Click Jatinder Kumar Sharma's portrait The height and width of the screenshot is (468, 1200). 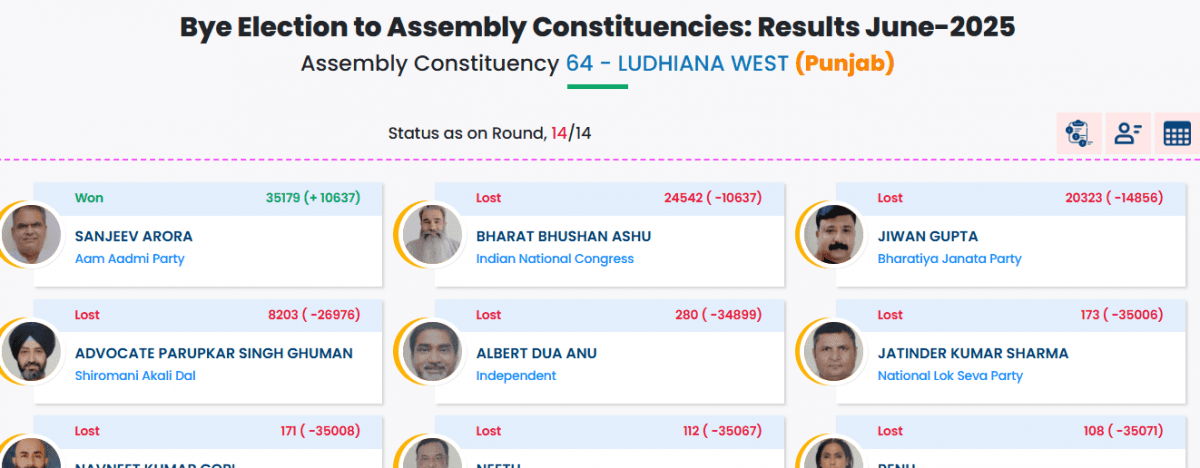coord(834,351)
